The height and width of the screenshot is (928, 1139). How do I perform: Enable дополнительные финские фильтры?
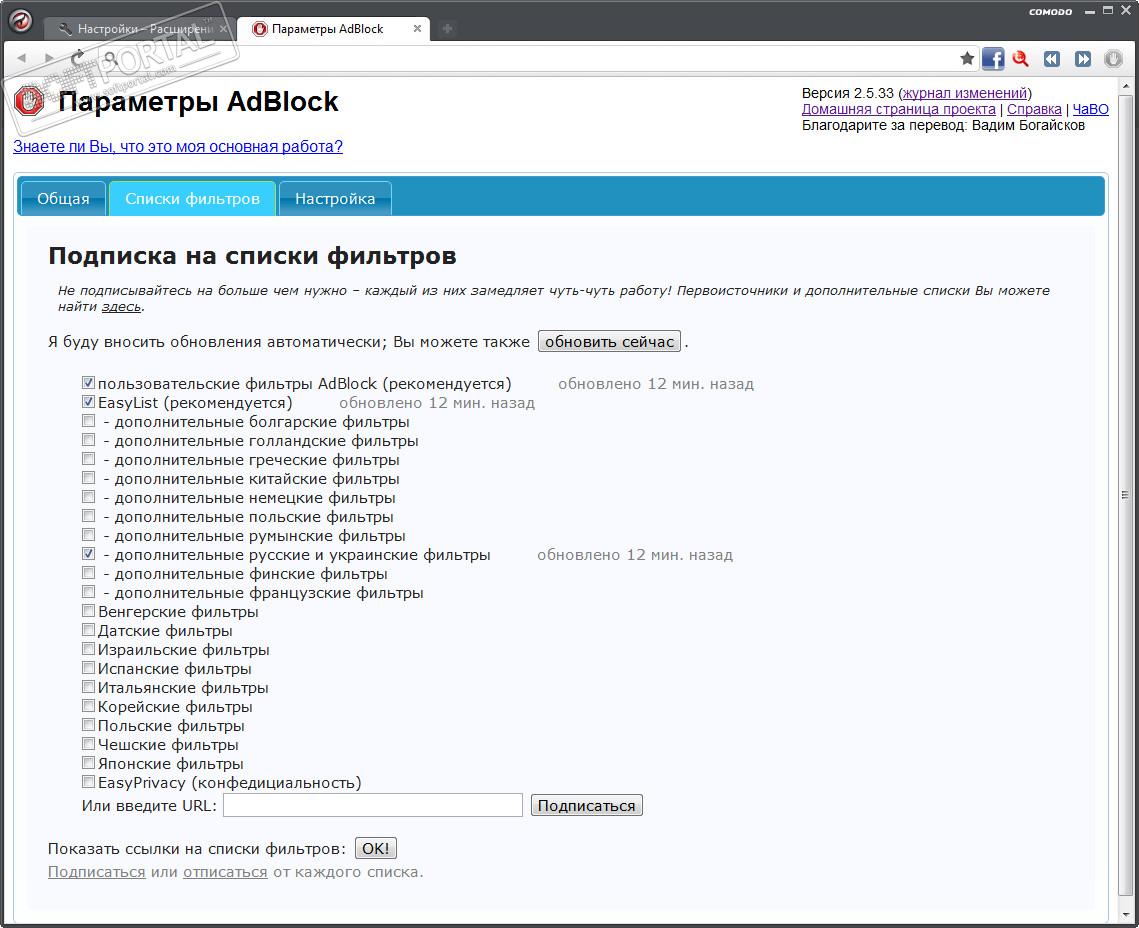[88, 572]
